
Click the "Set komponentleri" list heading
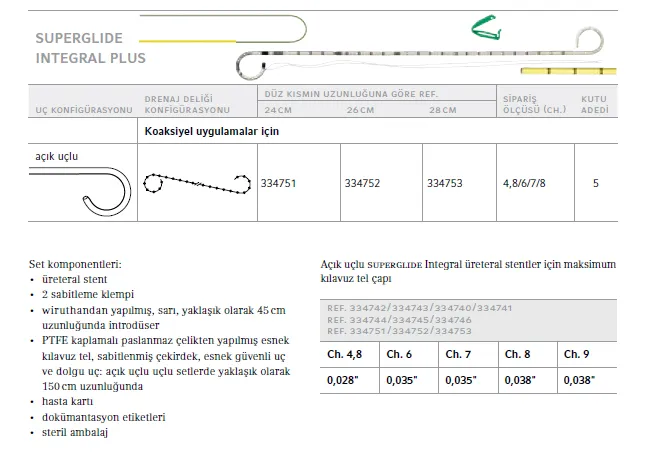tap(76, 264)
